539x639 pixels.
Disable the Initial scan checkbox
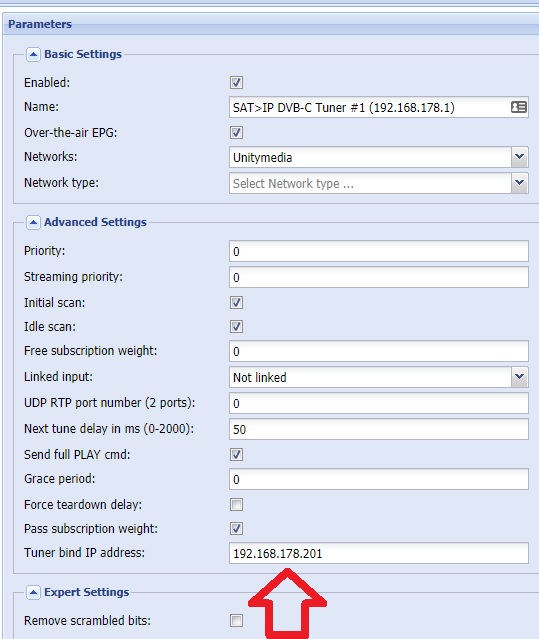[236, 302]
